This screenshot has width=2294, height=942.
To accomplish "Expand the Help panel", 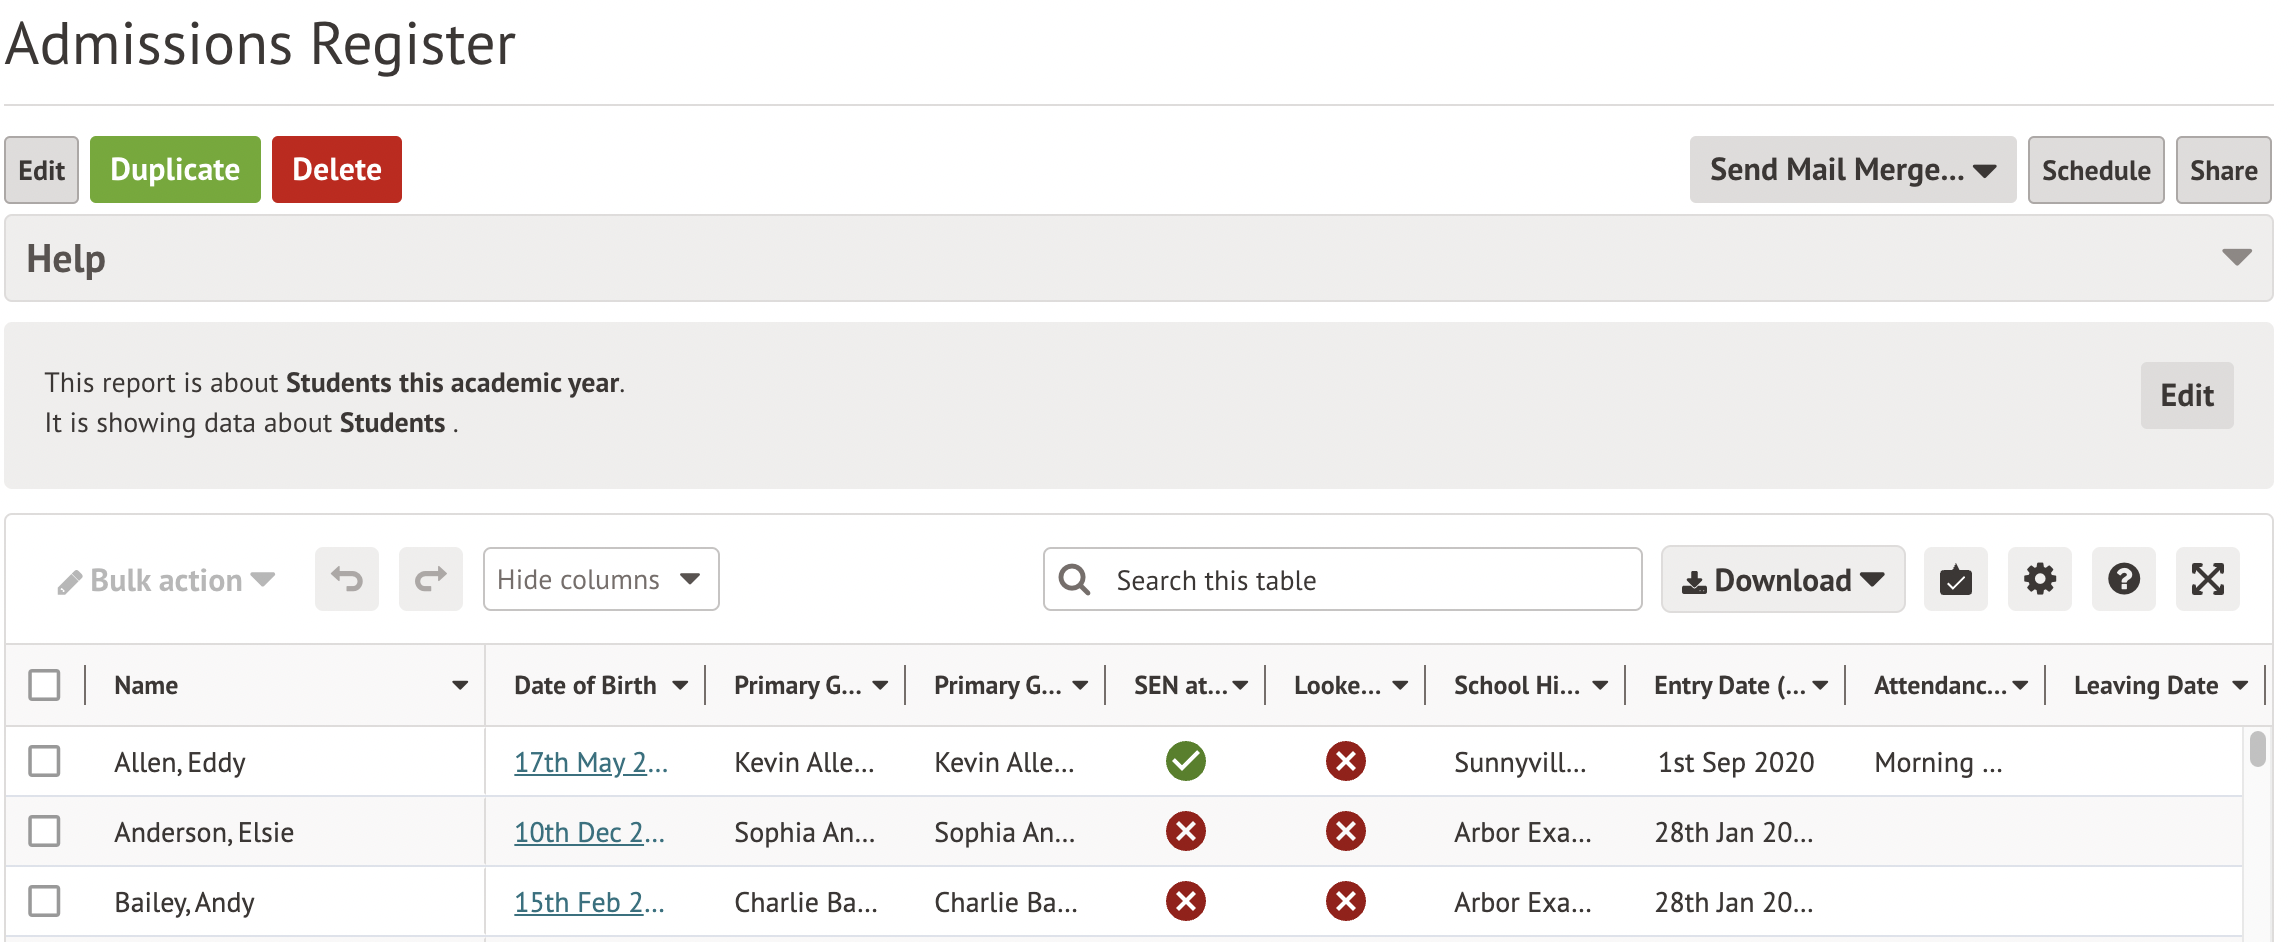I will pos(2236,258).
